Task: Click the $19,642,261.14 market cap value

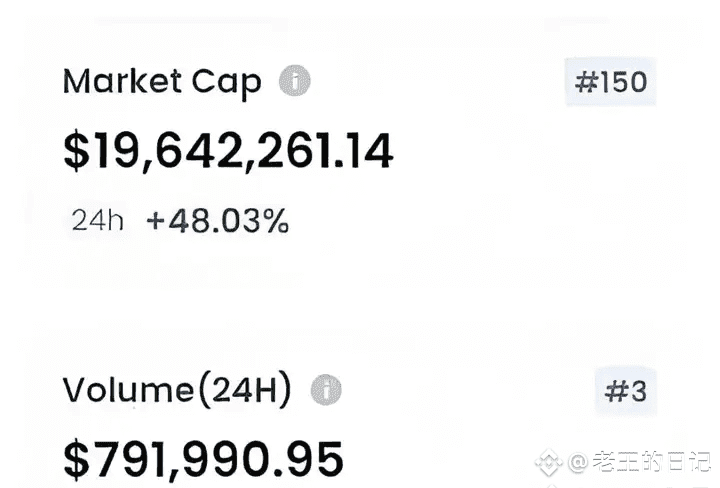Action: click(228, 150)
